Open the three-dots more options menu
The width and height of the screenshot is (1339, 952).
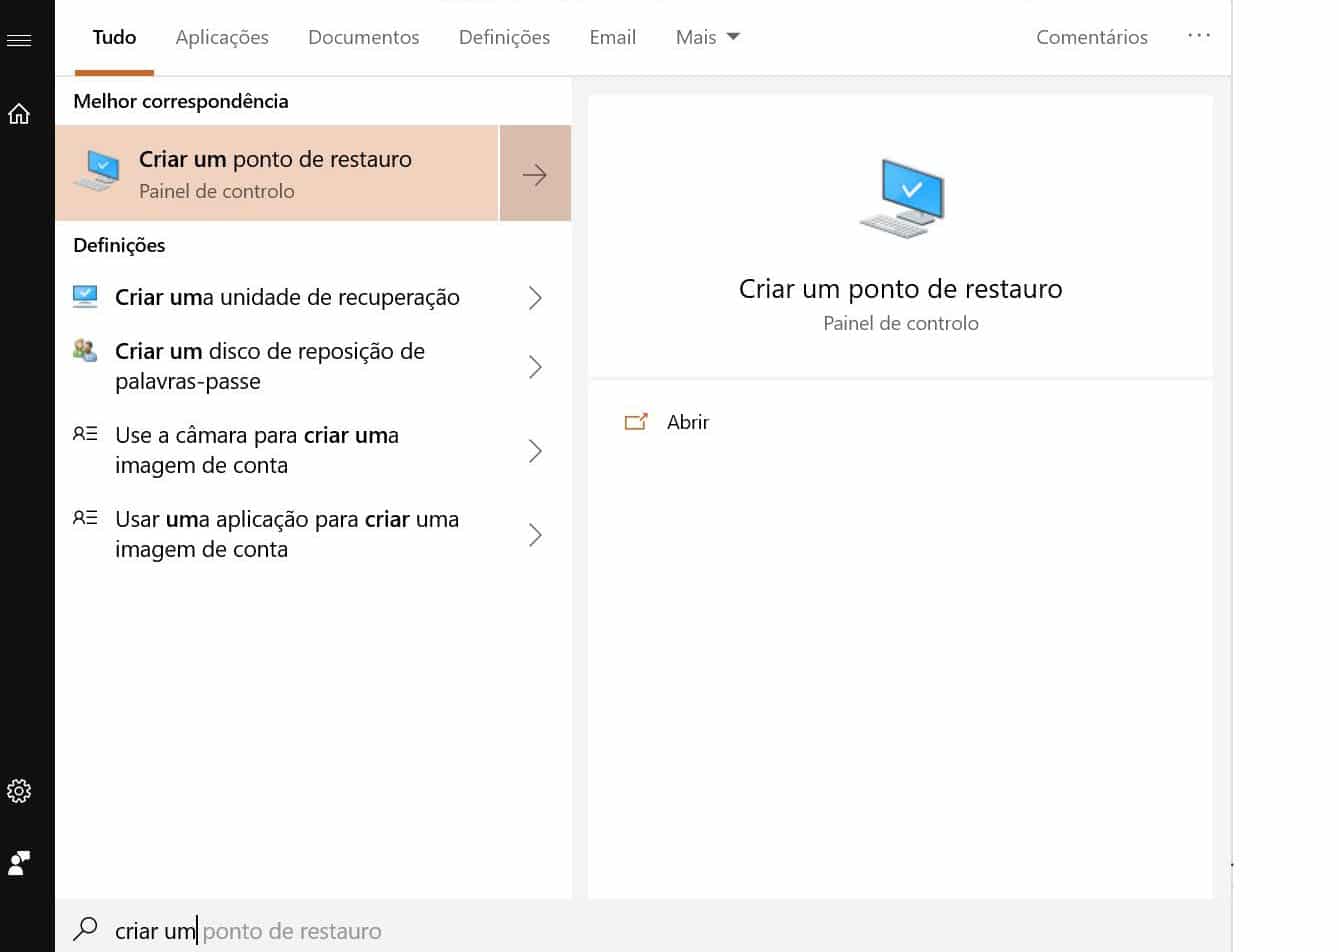tap(1199, 36)
